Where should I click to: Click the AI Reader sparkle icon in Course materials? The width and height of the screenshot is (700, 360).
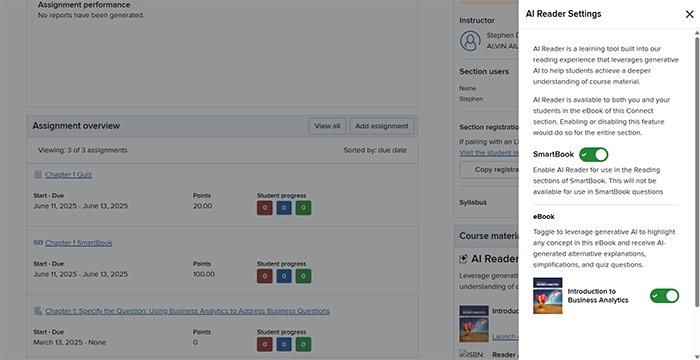click(x=463, y=259)
